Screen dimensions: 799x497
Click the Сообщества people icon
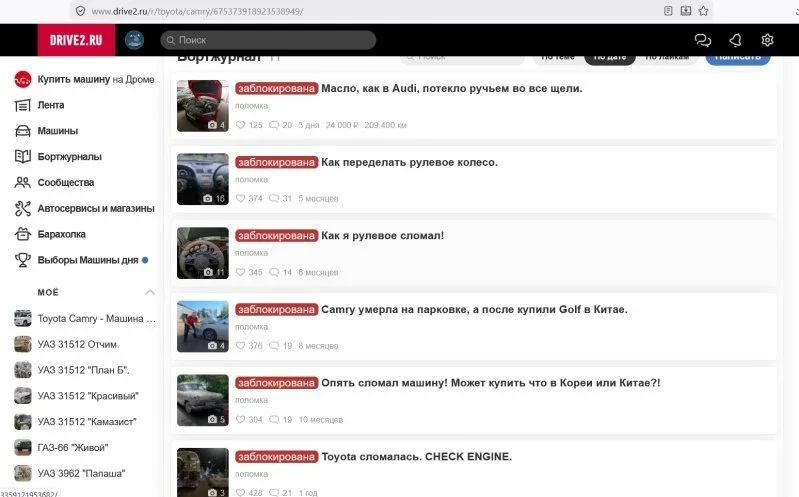coord(22,182)
